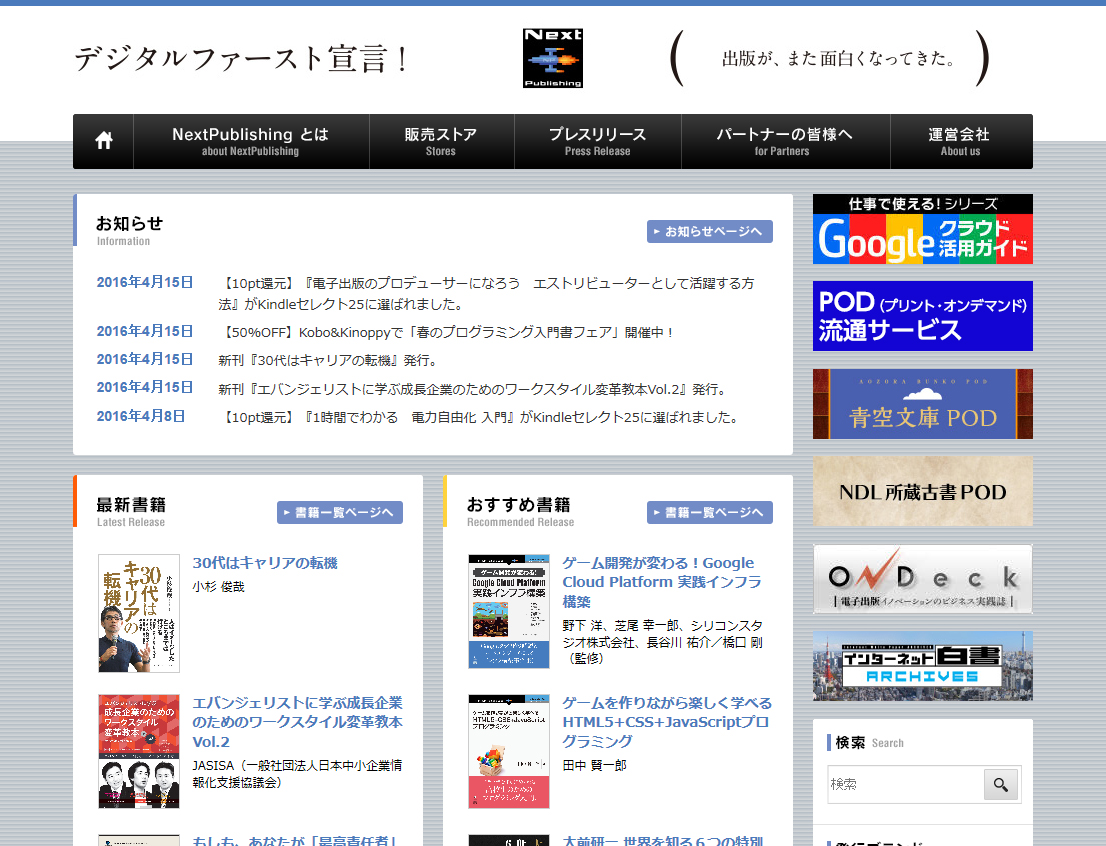Open news about Kindleセレクト25 電子出版のプロデューサー
The height and width of the screenshot is (846, 1106).
(486, 294)
